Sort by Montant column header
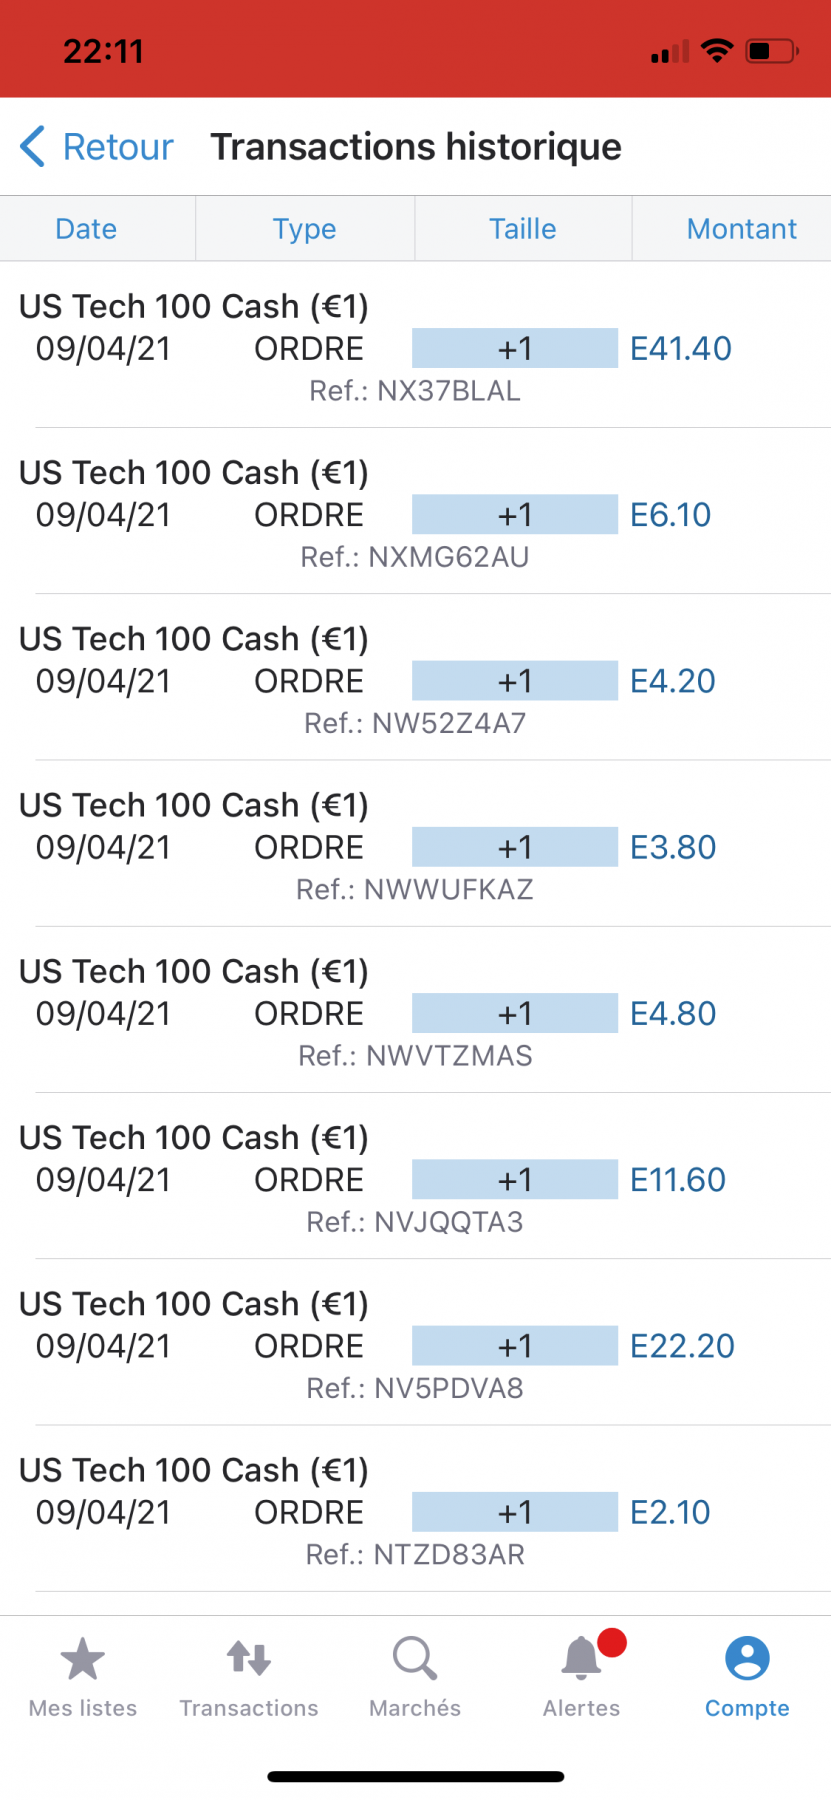 click(x=742, y=229)
